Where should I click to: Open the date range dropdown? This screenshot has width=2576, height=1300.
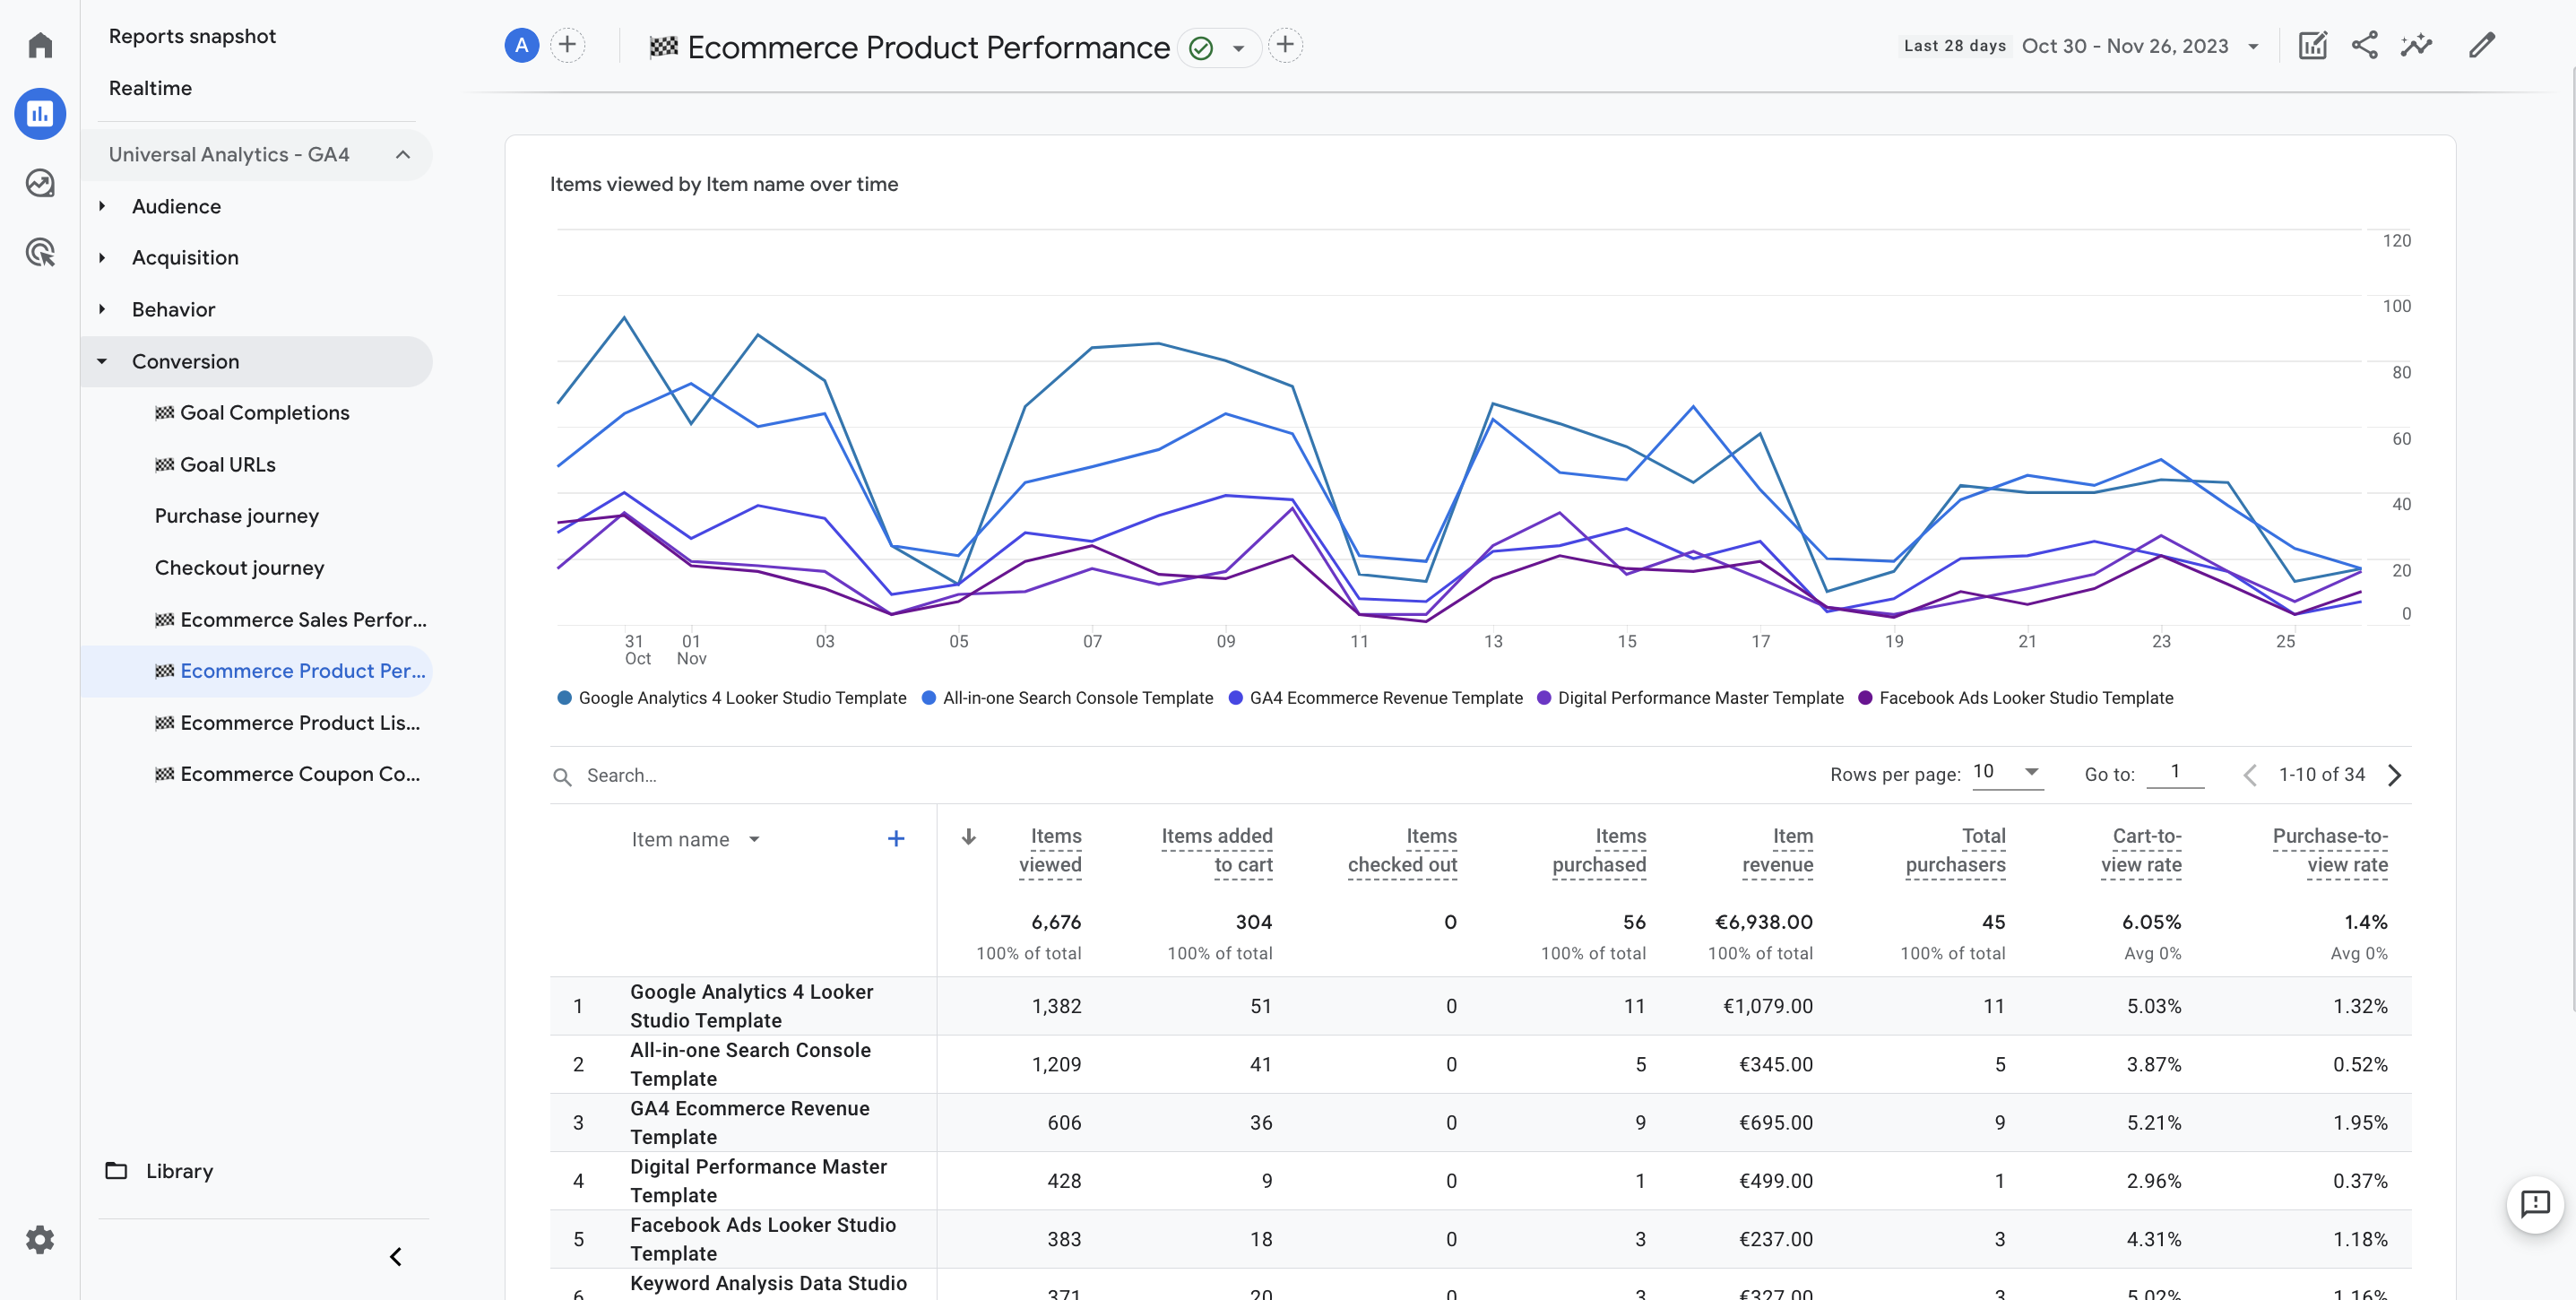2253,46
